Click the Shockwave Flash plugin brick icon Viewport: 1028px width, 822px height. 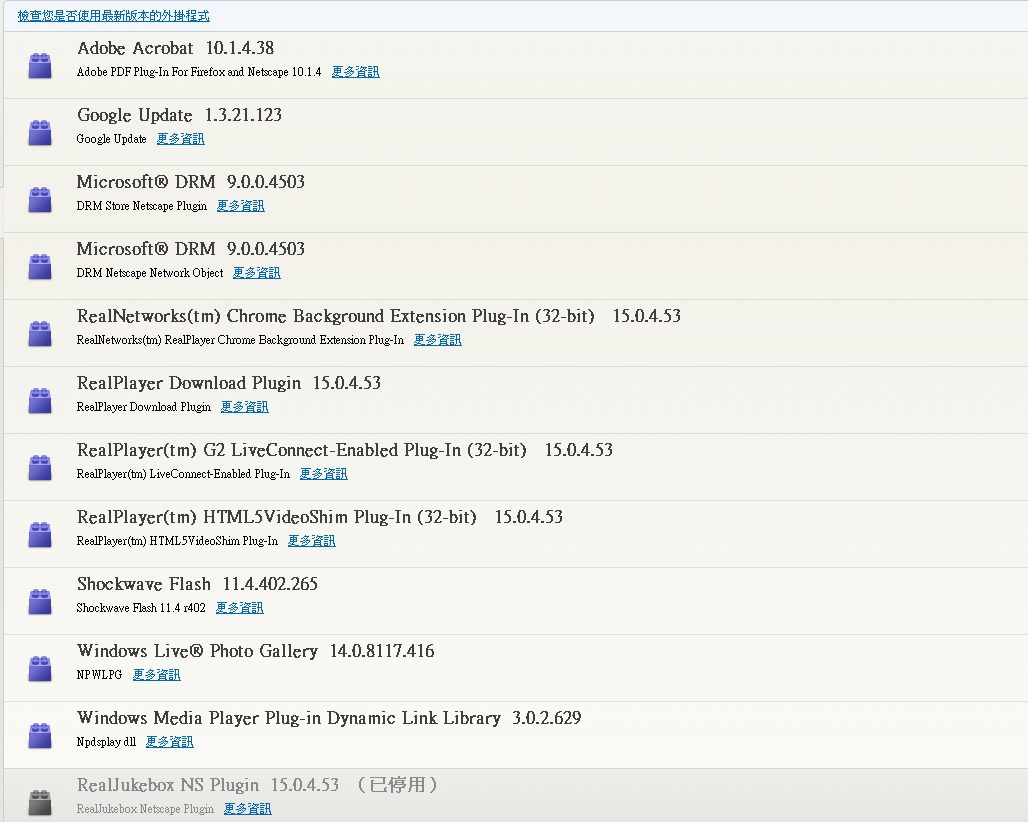click(40, 602)
